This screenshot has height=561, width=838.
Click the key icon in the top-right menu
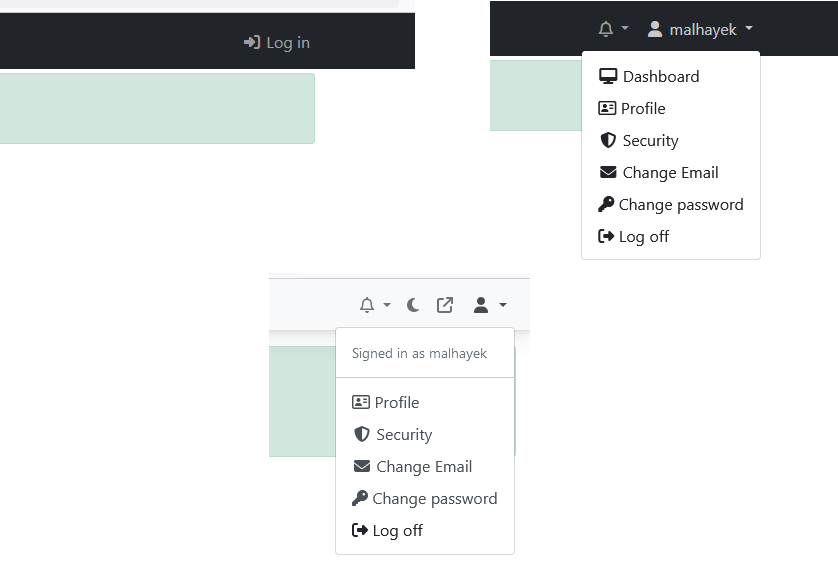(x=606, y=204)
